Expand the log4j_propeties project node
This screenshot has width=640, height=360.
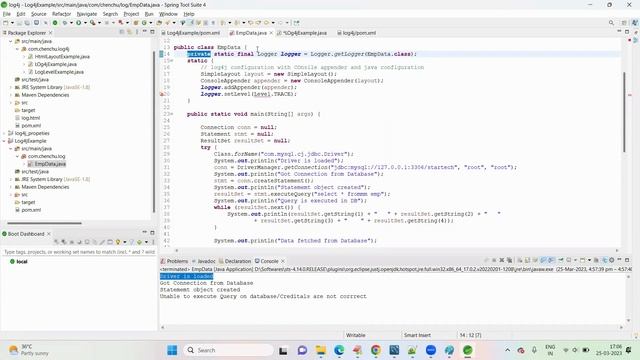(x=4, y=133)
